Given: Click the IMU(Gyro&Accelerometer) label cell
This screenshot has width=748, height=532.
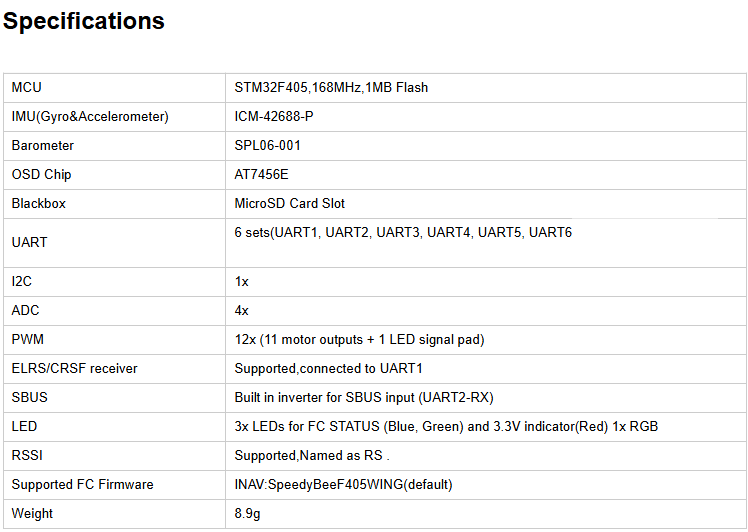Looking at the screenshot, I should coord(90,117).
